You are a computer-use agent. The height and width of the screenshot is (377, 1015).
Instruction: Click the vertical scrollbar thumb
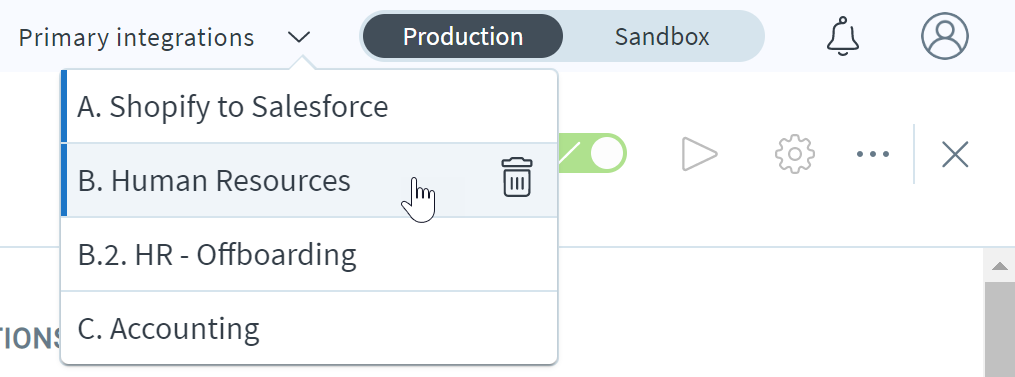[999, 329]
